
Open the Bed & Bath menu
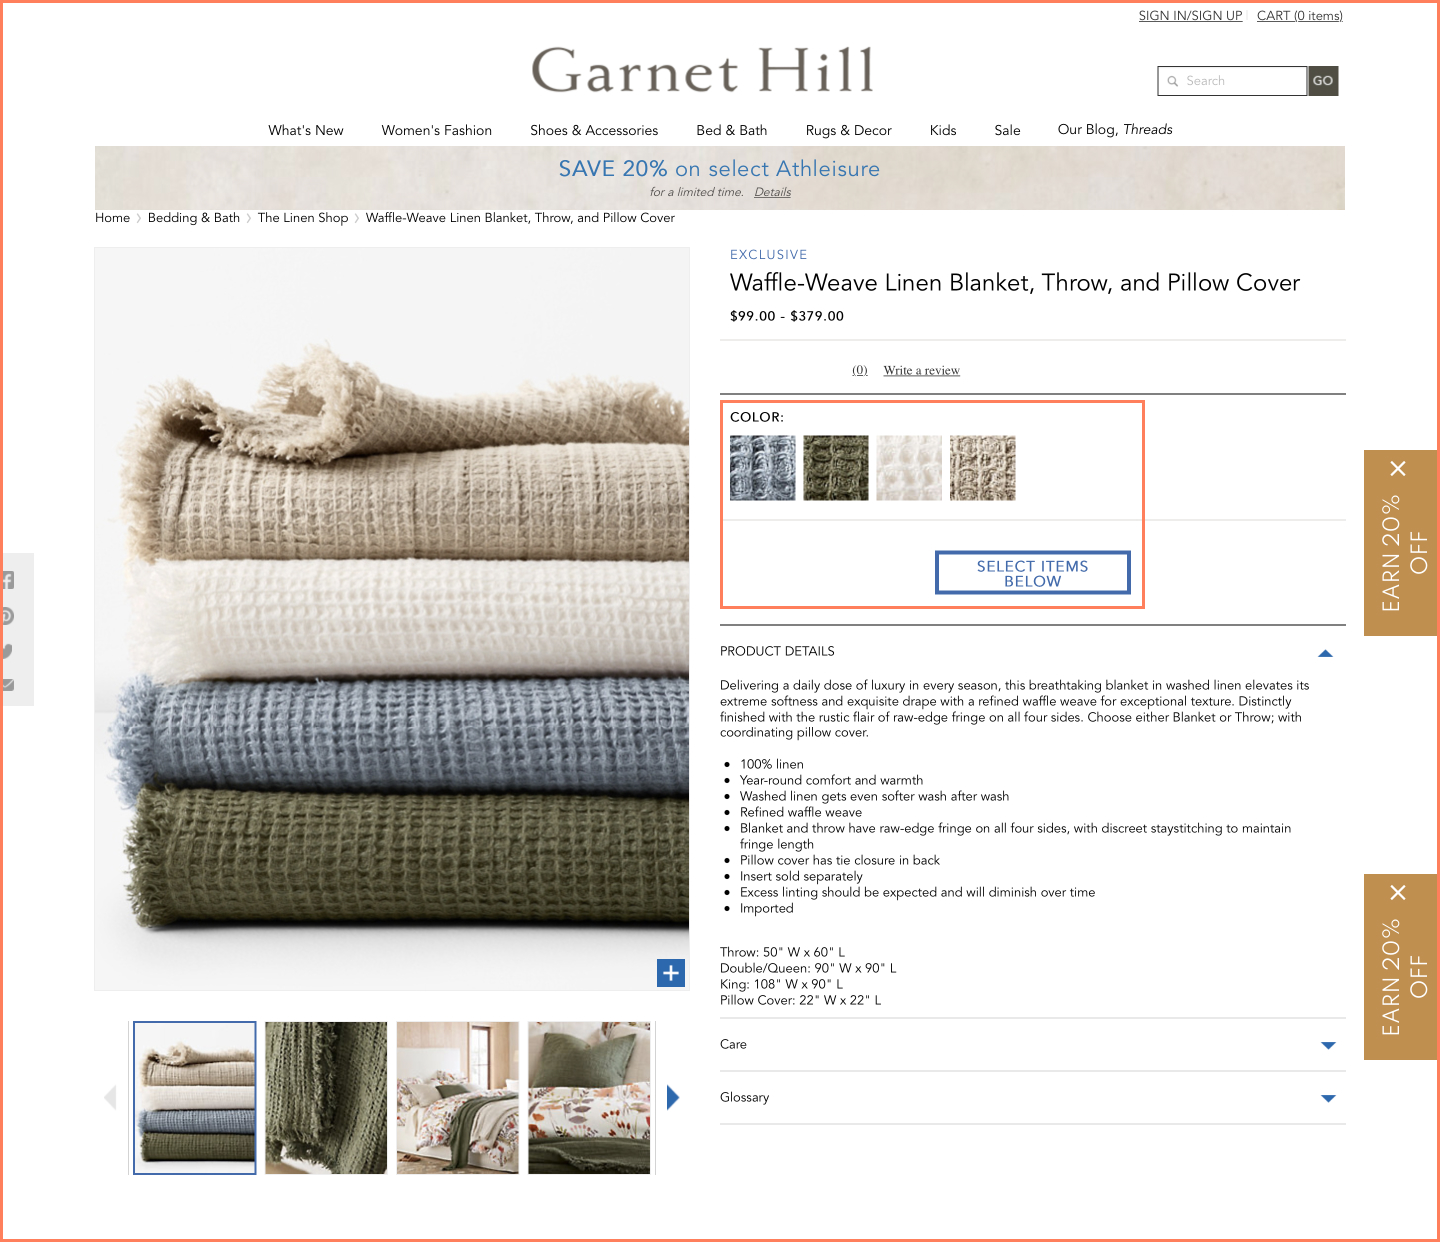click(x=731, y=130)
